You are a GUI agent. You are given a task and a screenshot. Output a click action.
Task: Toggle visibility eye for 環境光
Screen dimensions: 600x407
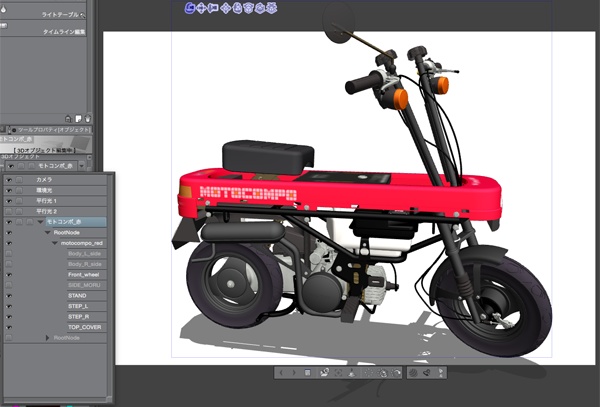click(x=9, y=190)
